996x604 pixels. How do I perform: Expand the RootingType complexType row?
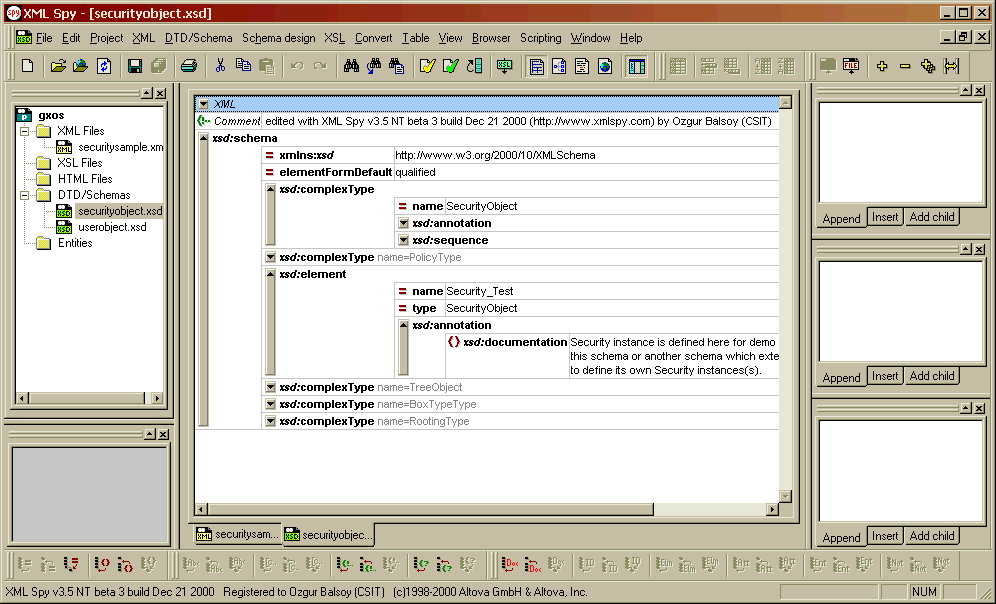click(270, 421)
